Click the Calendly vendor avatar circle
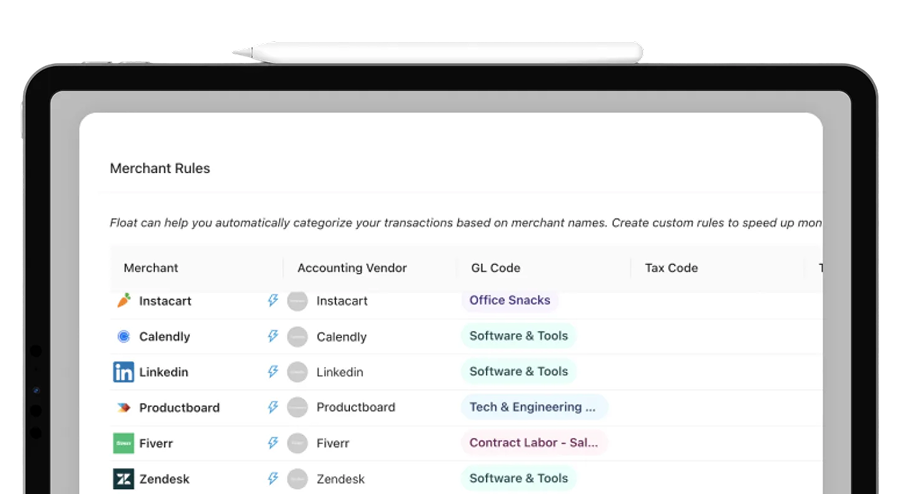Screen dimensions: 911x494 tap(297, 337)
